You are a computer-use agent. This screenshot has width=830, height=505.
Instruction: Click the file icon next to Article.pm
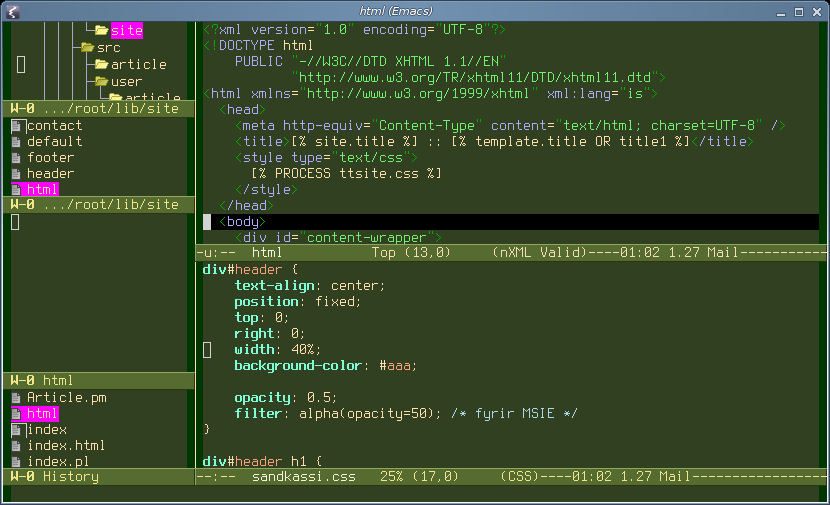tap(16, 398)
